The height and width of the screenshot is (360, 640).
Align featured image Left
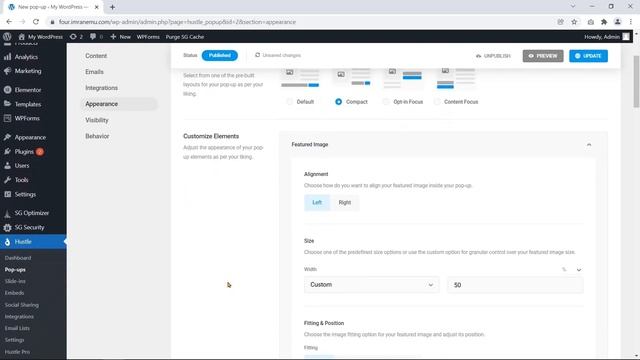point(317,202)
